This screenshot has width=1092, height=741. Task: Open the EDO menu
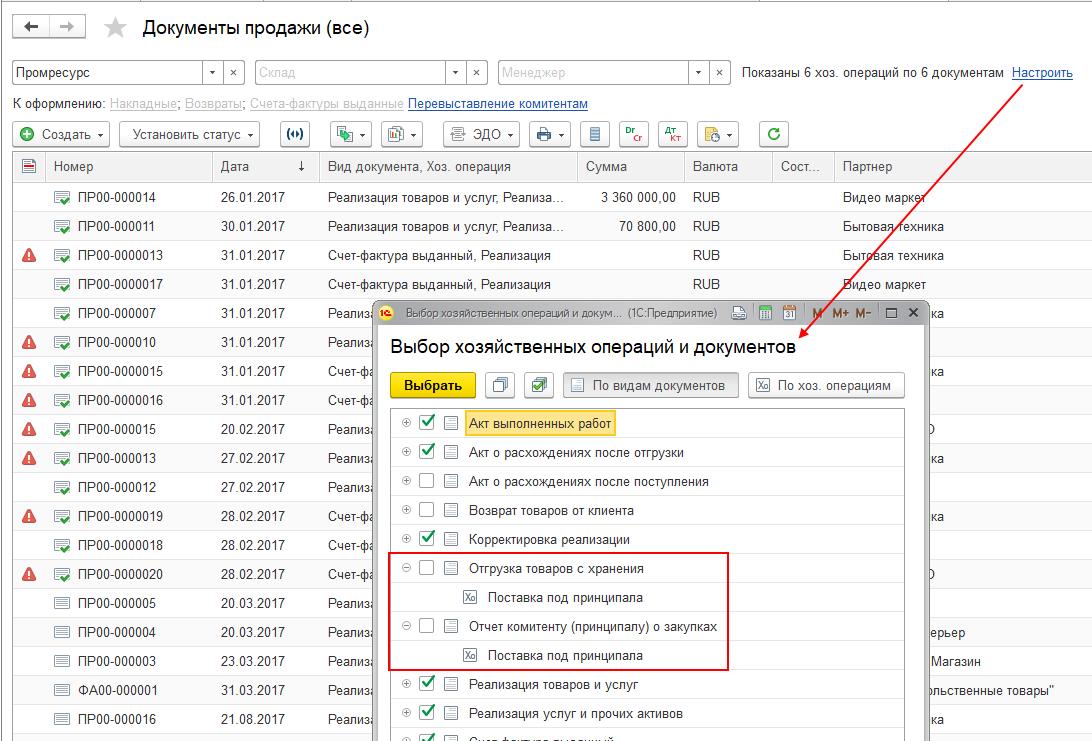482,134
